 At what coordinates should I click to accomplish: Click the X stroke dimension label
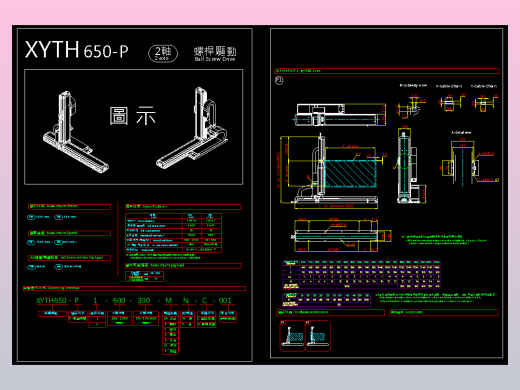point(350,146)
